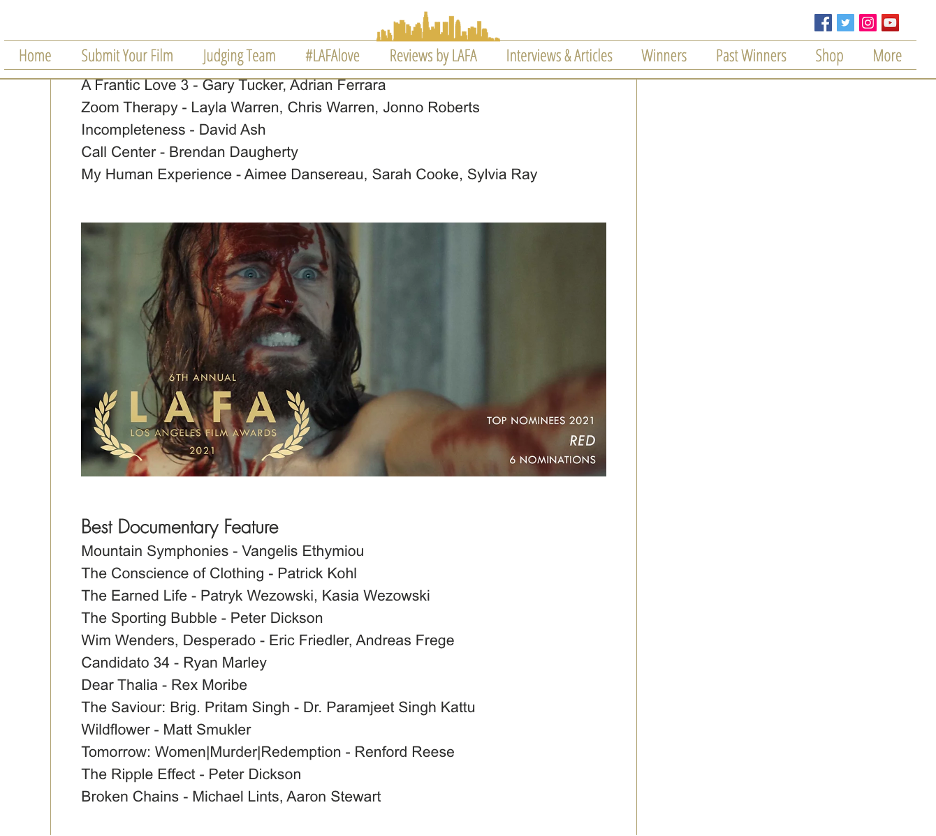Click 'Call Center - Brendan Daugherty'
The height and width of the screenshot is (836, 936).
(x=190, y=152)
